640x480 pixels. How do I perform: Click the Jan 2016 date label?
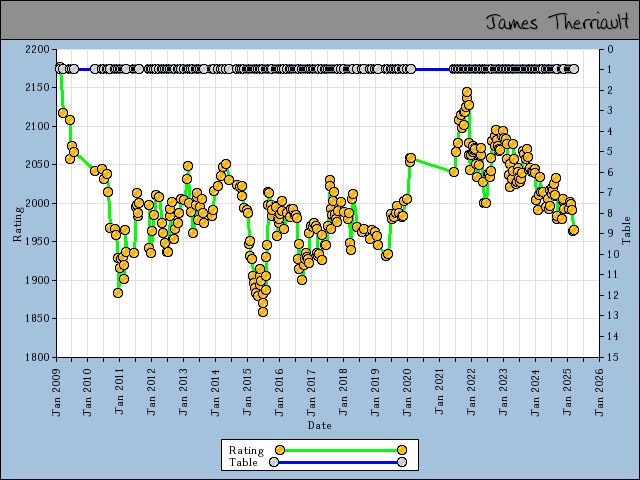coord(279,393)
